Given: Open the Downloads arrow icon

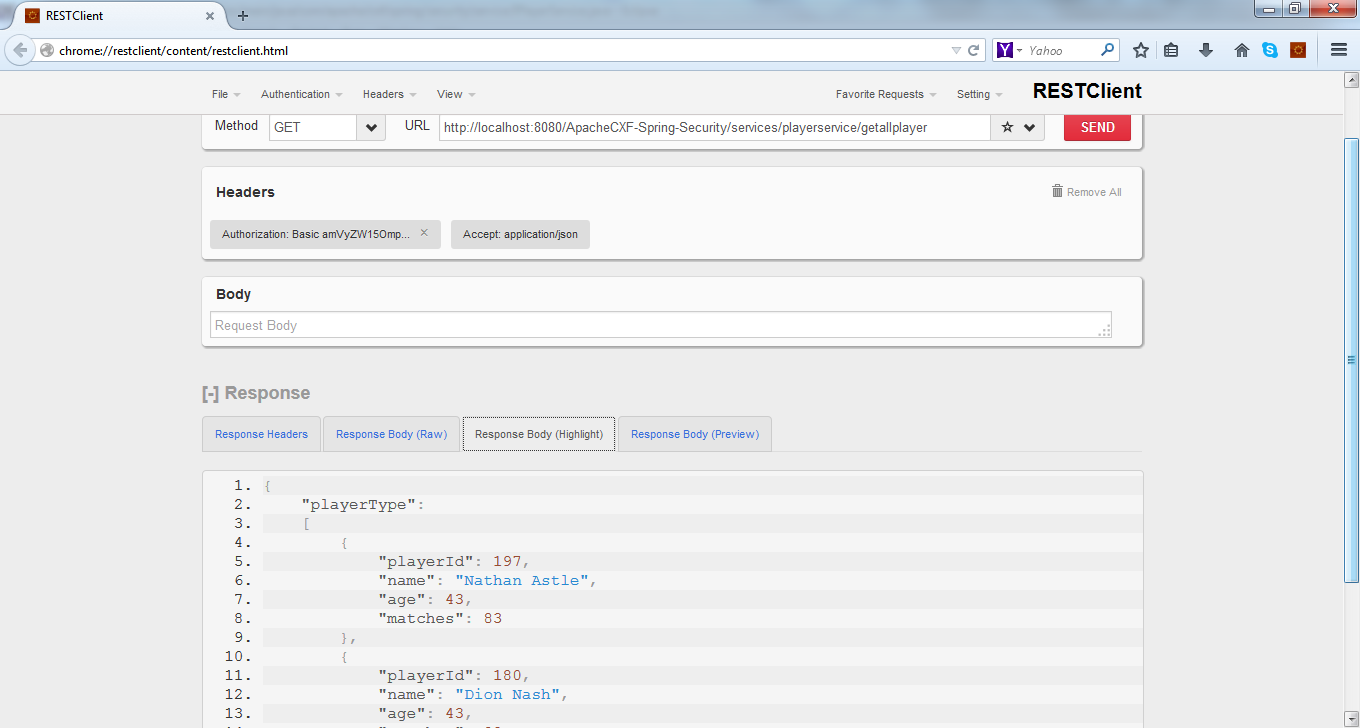Looking at the screenshot, I should click(x=1206, y=50).
